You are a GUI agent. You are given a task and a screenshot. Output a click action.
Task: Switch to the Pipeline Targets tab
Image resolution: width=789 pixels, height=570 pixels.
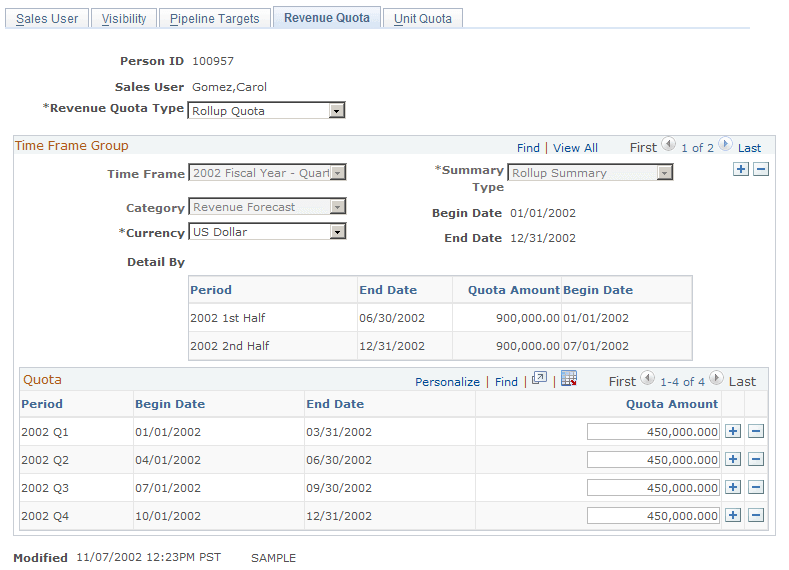coord(214,19)
